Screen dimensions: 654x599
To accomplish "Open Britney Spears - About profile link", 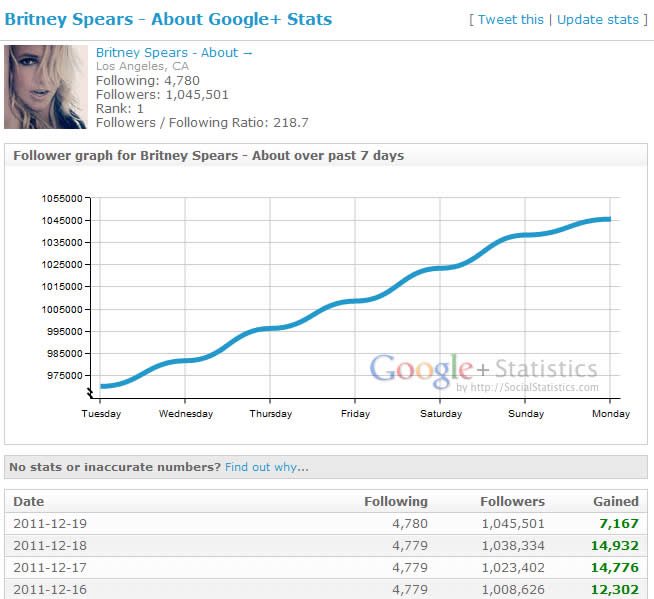I will click(174, 53).
